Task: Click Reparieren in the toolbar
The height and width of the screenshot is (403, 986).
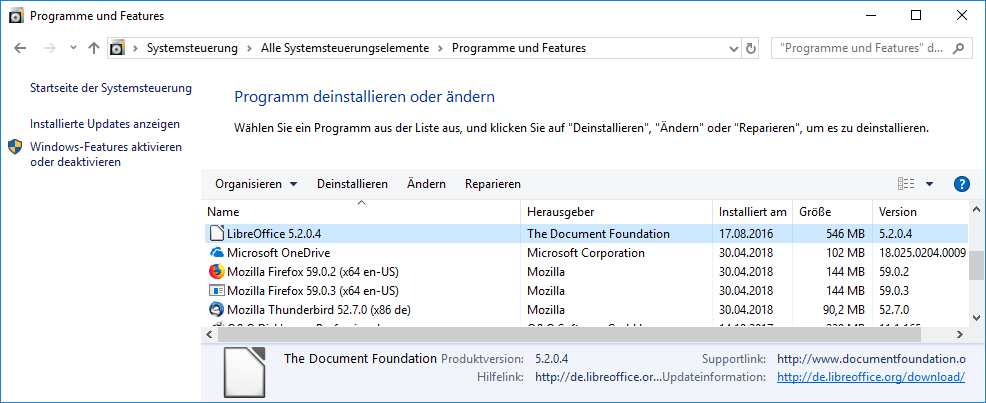Action: (x=493, y=184)
